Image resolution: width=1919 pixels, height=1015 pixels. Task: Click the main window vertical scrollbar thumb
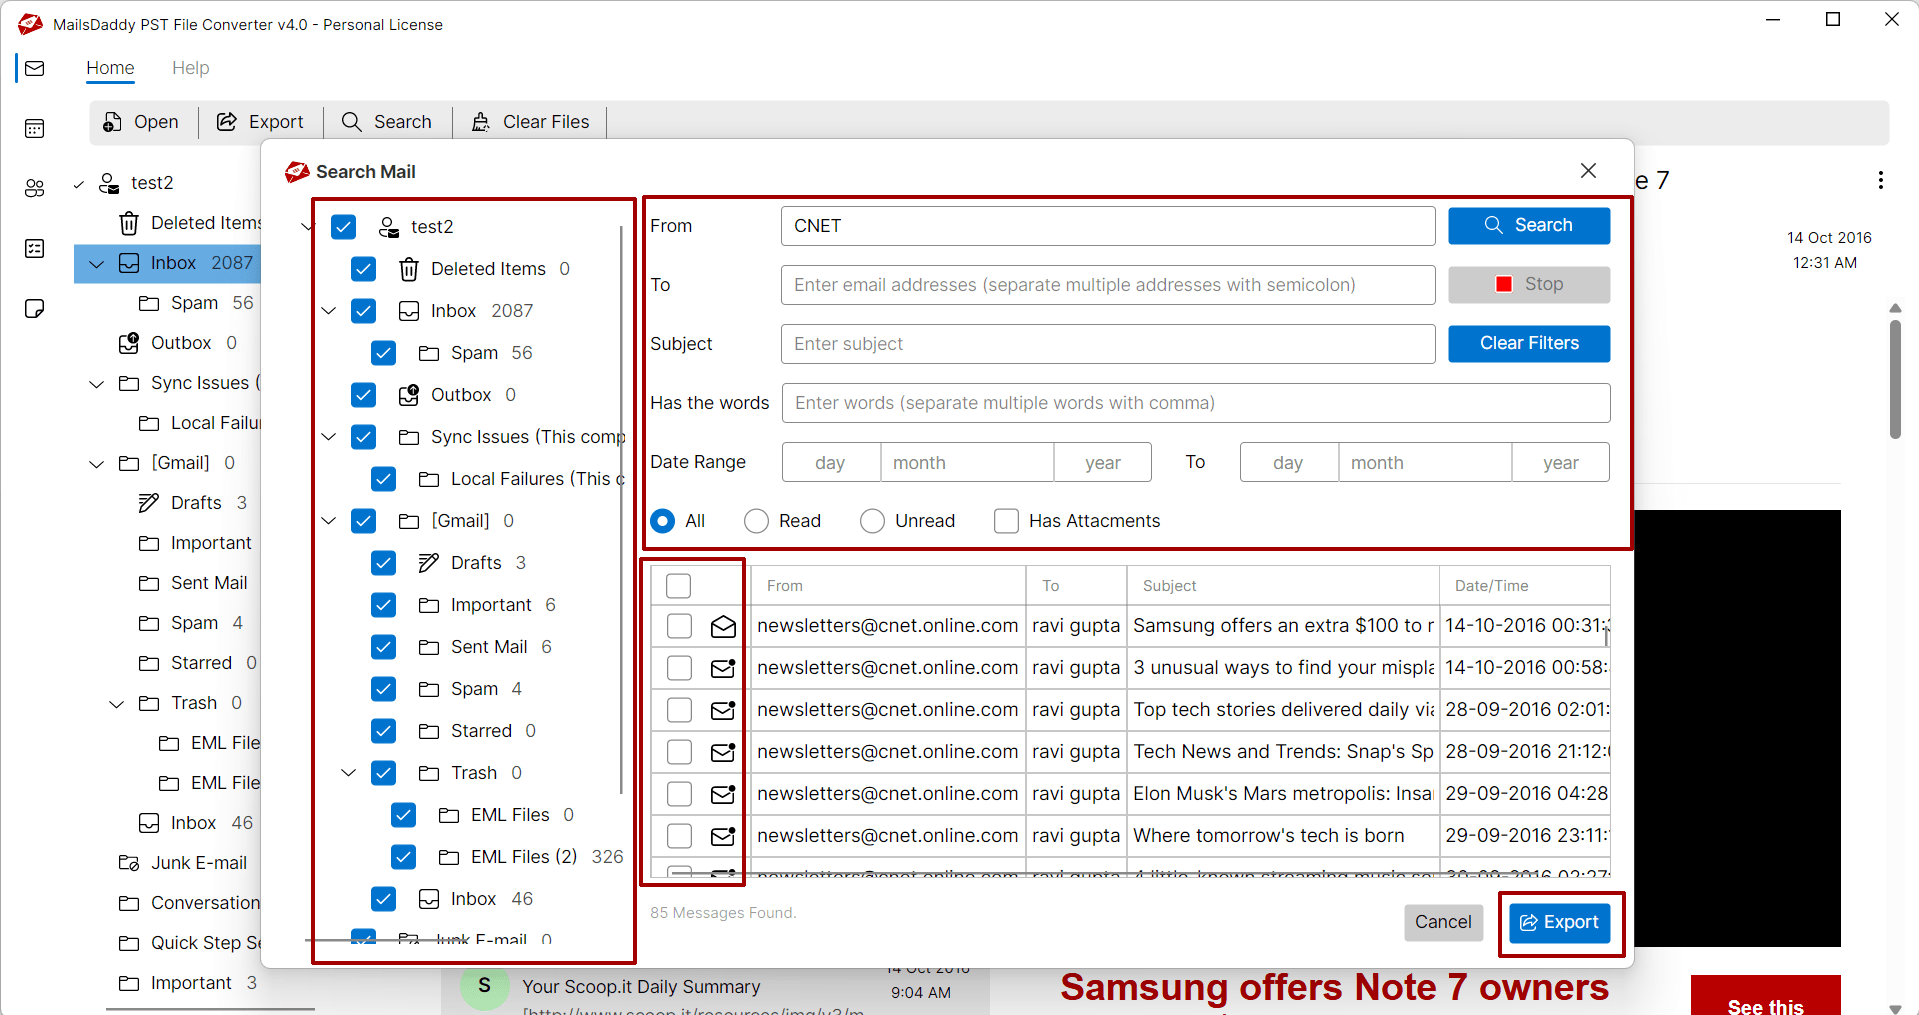tap(1895, 378)
